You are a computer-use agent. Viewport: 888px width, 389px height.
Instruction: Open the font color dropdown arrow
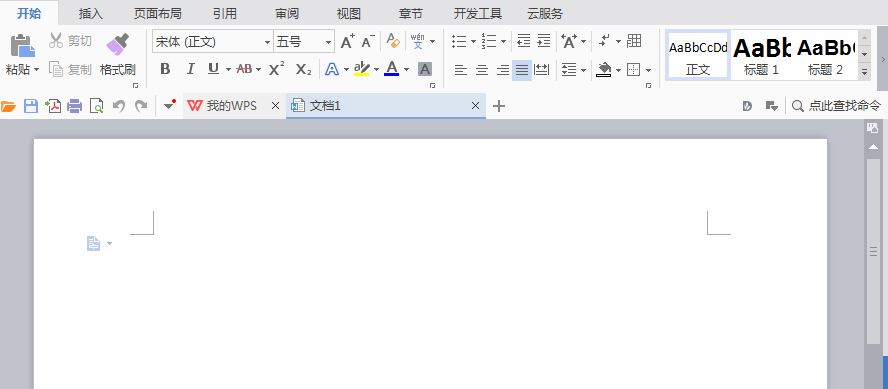tap(406, 70)
